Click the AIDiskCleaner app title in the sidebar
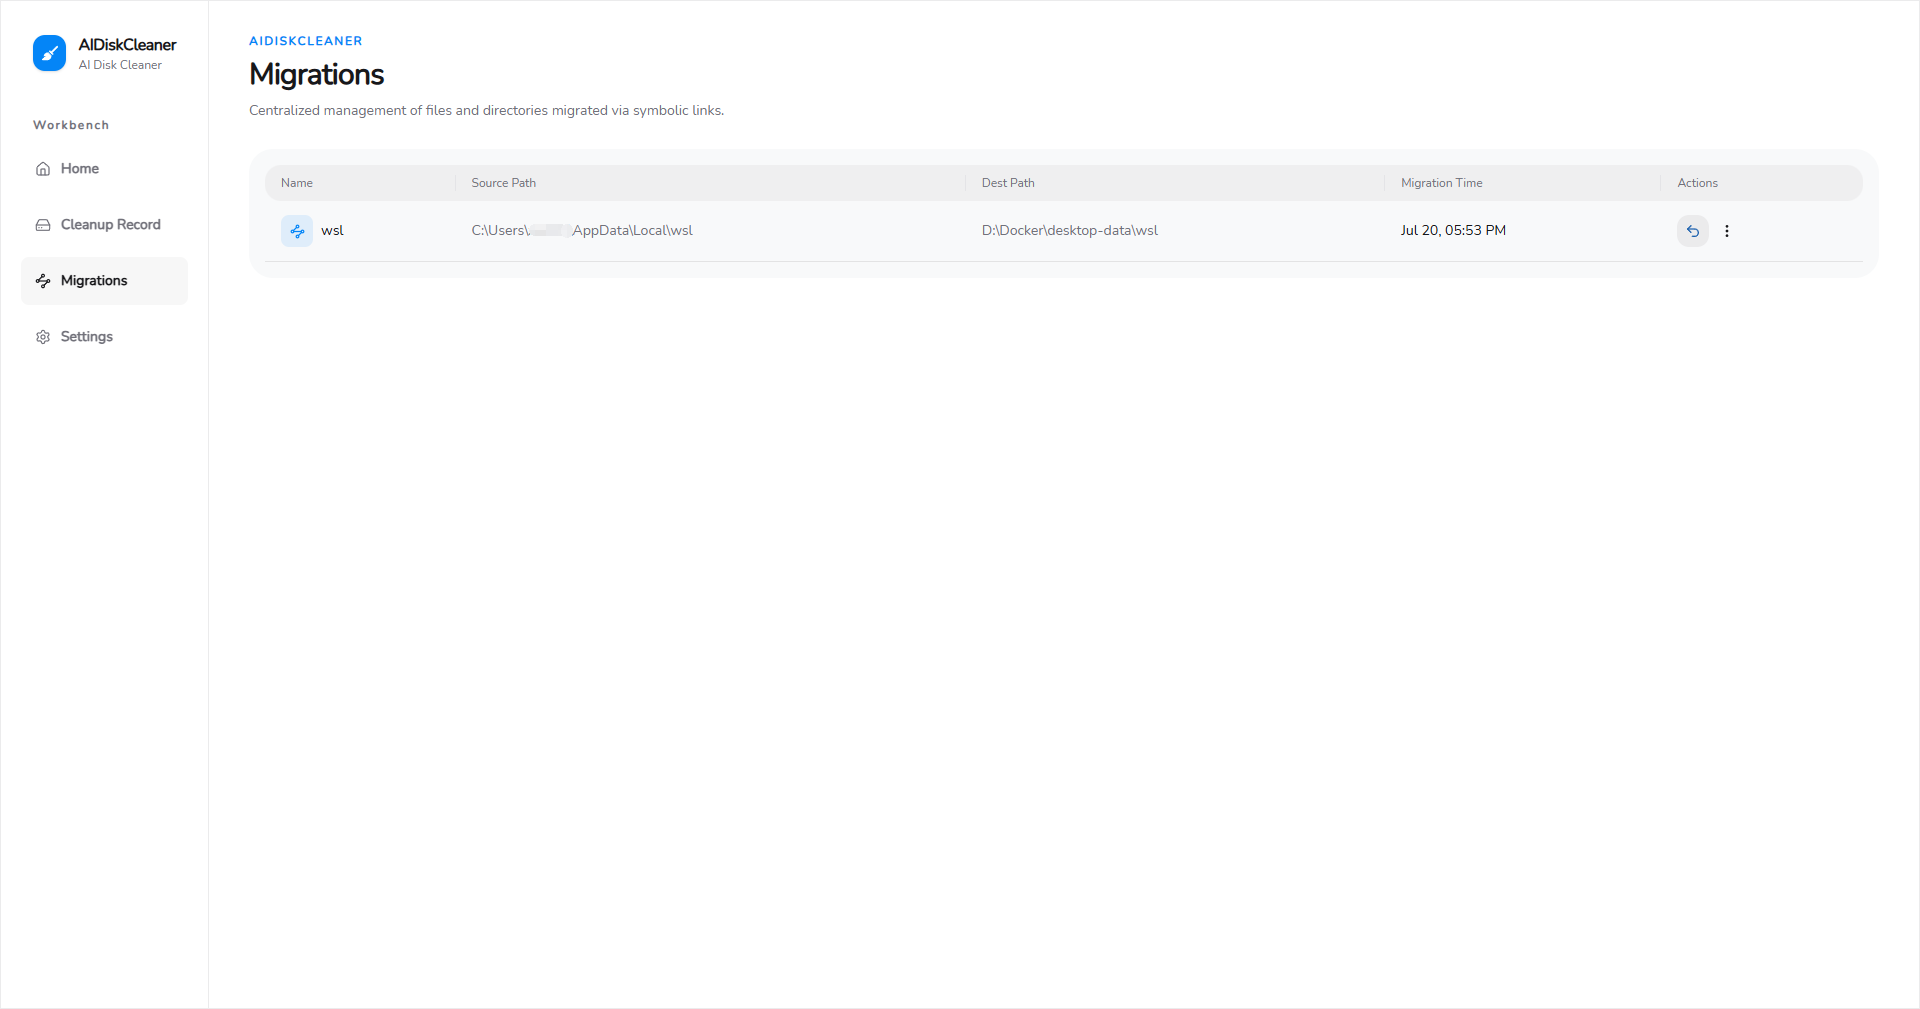Viewport: 1920px width, 1009px height. pos(127,45)
